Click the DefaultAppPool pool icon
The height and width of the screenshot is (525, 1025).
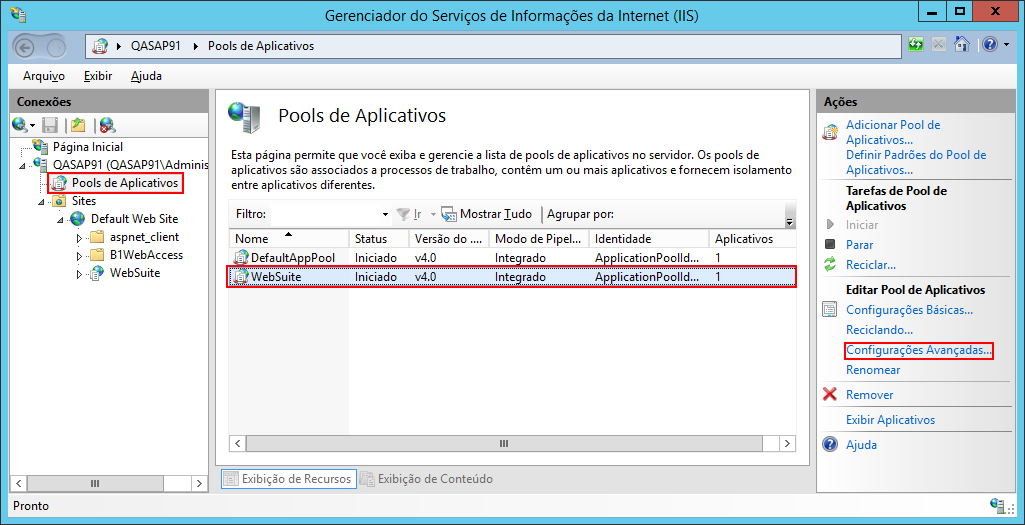[241, 258]
